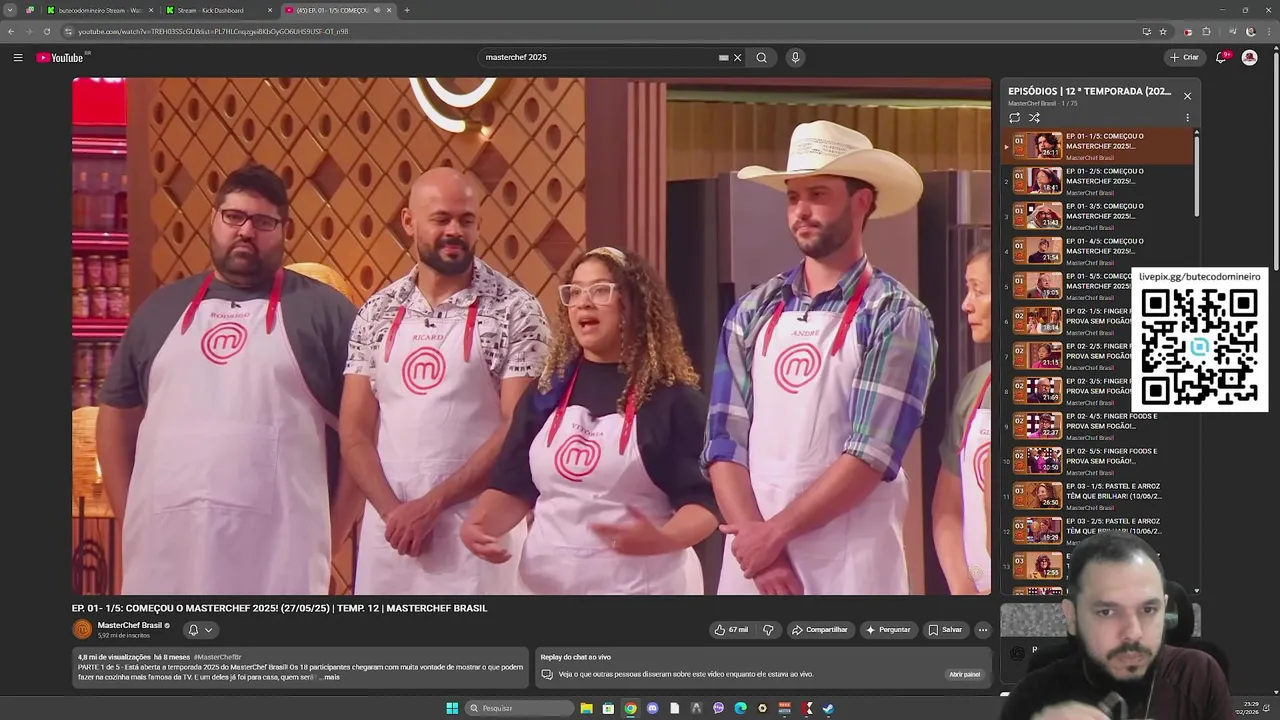Toggle the channel notification bell
Screen dimensions: 1280x720
(193, 630)
